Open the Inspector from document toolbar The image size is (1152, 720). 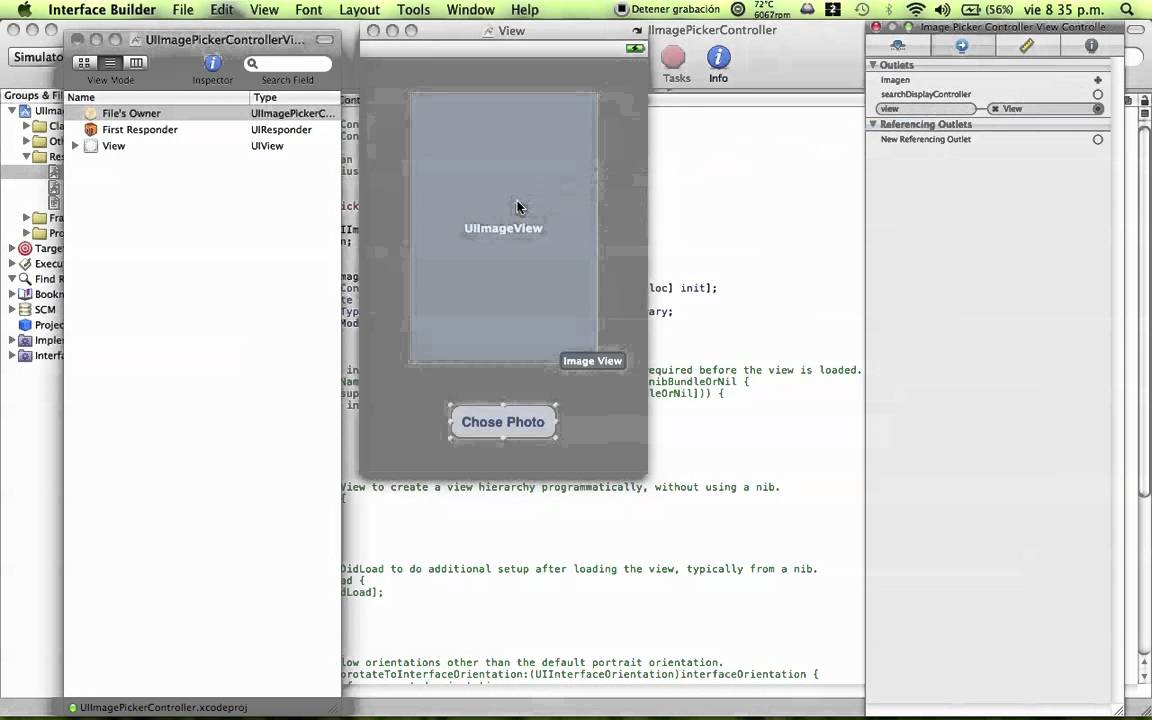[x=212, y=63]
